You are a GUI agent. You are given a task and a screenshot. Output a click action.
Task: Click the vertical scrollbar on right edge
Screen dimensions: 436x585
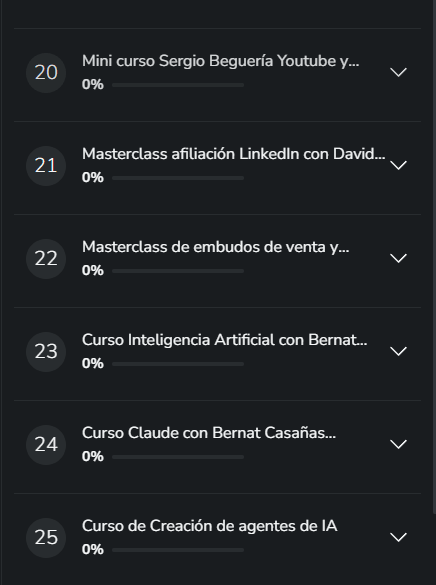click(x=434, y=257)
